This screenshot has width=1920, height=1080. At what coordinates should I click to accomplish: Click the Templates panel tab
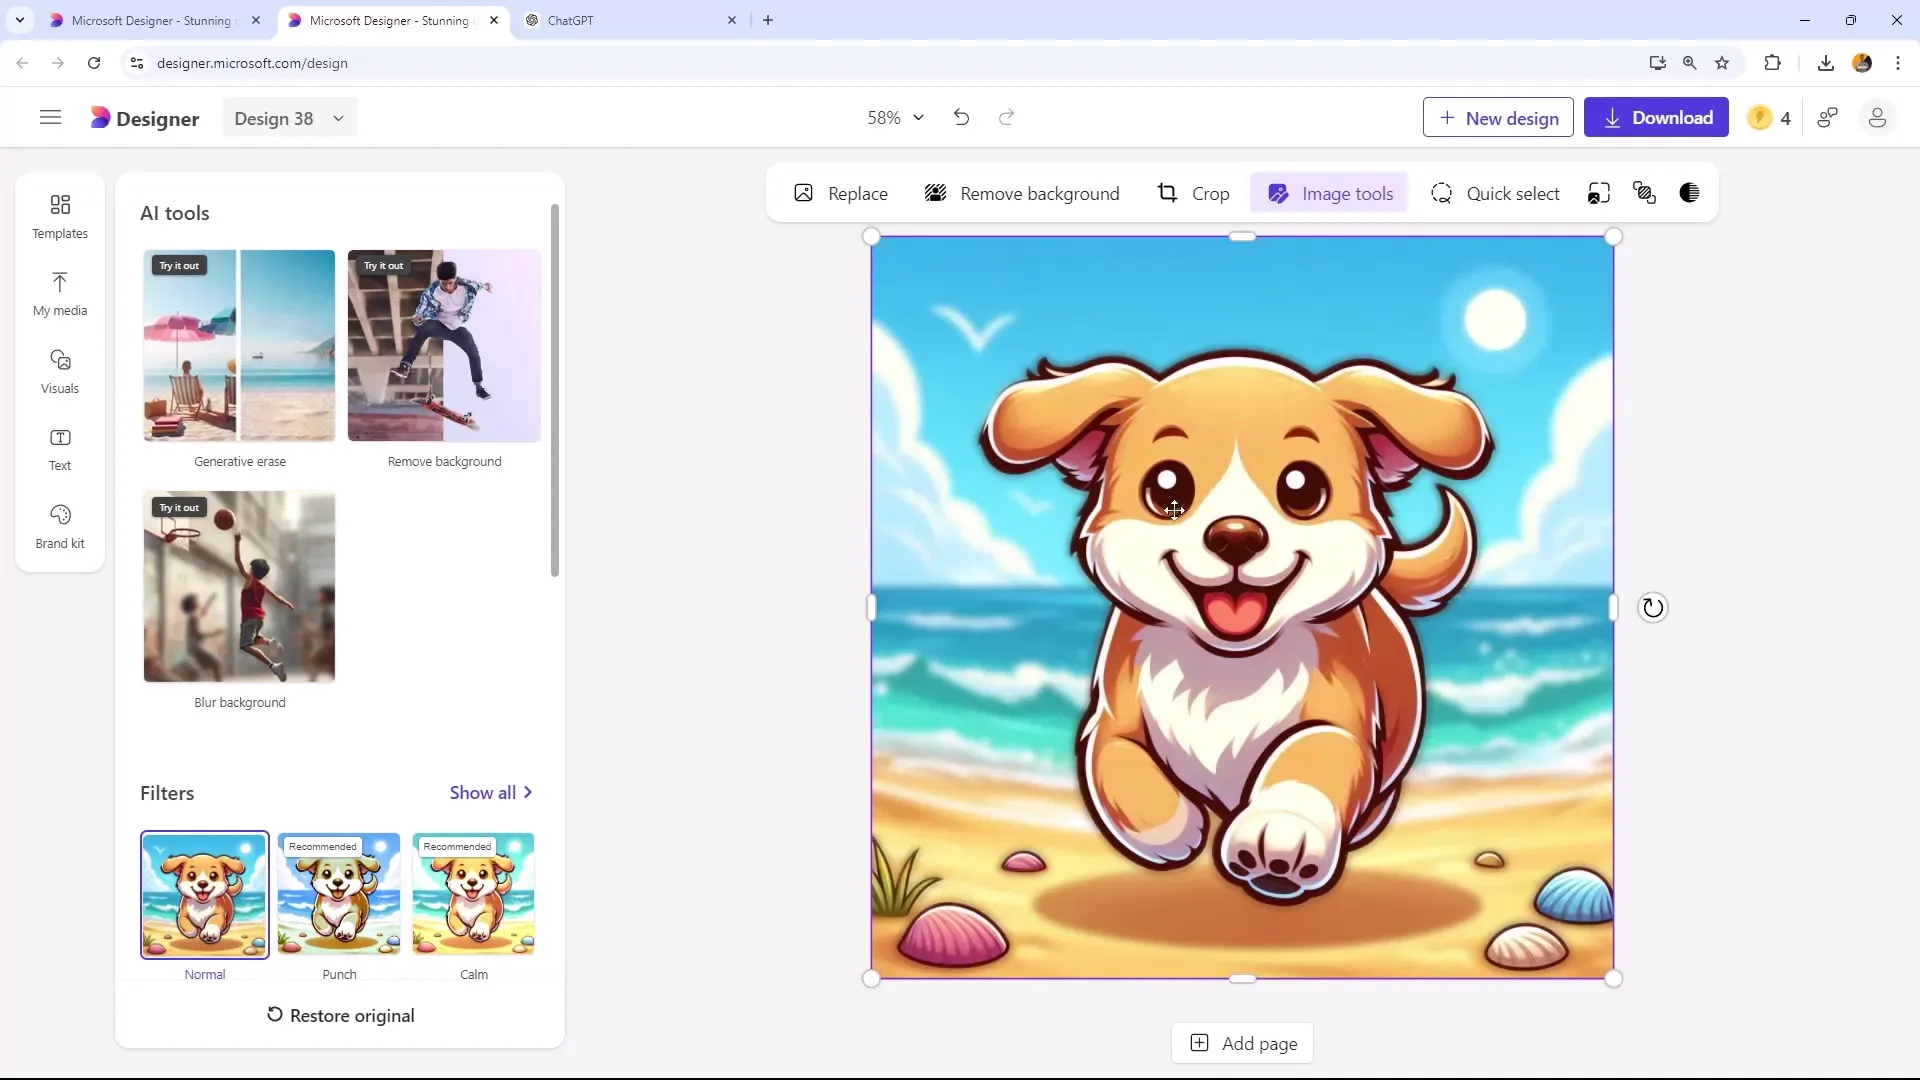pos(59,215)
